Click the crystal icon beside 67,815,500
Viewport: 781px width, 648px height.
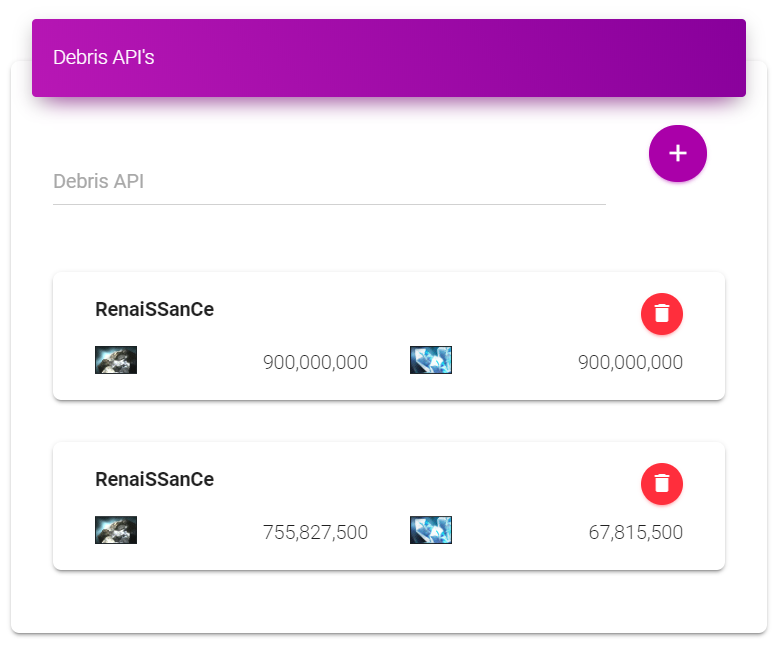(x=431, y=529)
